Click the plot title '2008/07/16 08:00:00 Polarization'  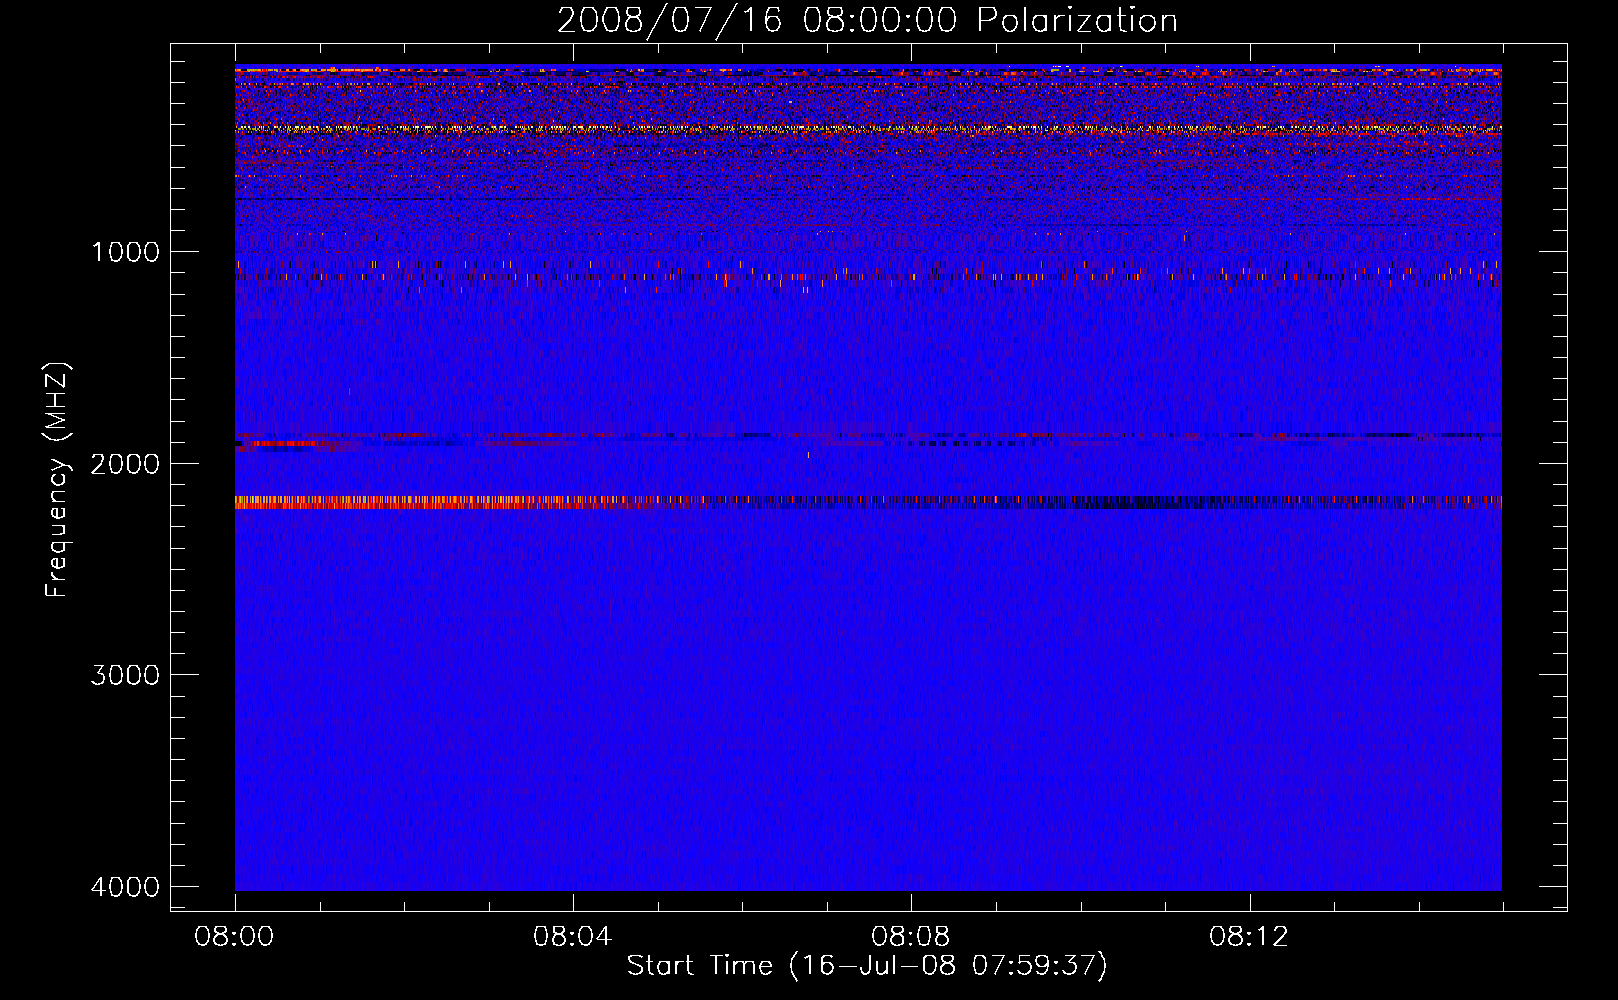pyautogui.click(x=867, y=20)
